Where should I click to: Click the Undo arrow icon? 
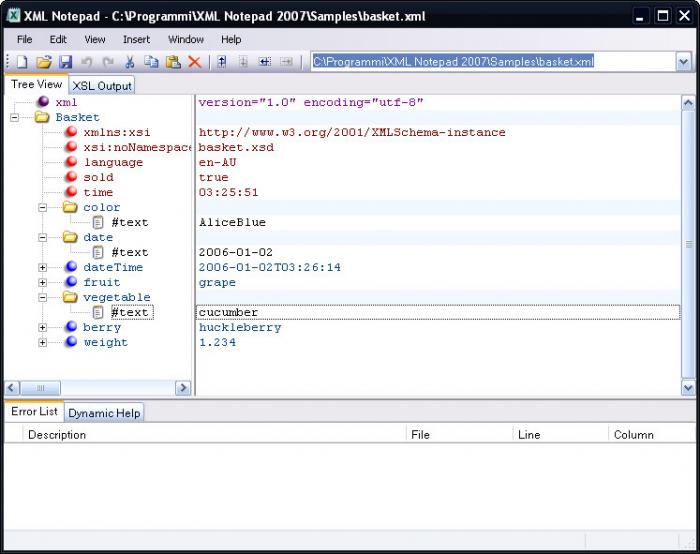pyautogui.click(x=86, y=62)
